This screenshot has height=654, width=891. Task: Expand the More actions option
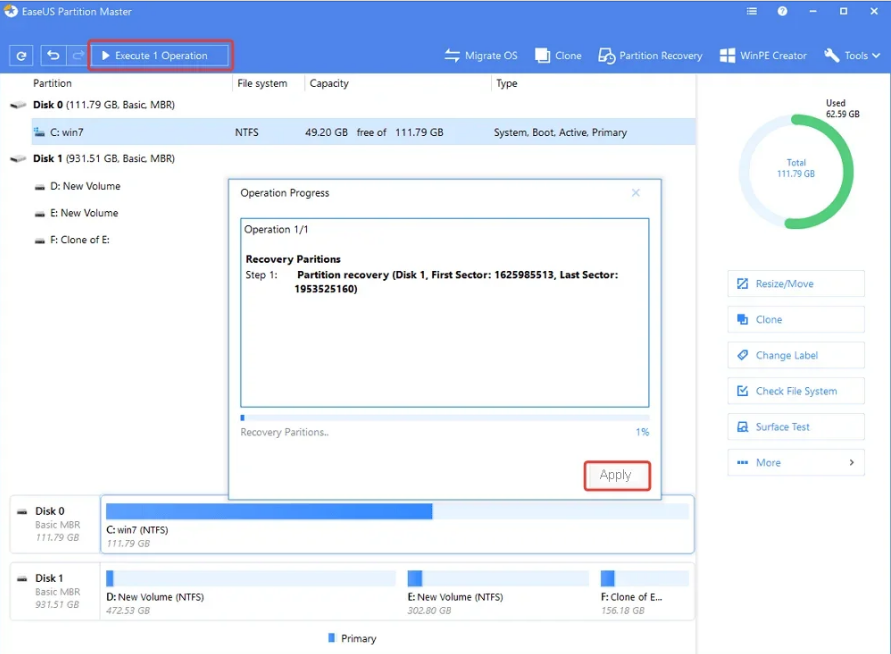796,463
